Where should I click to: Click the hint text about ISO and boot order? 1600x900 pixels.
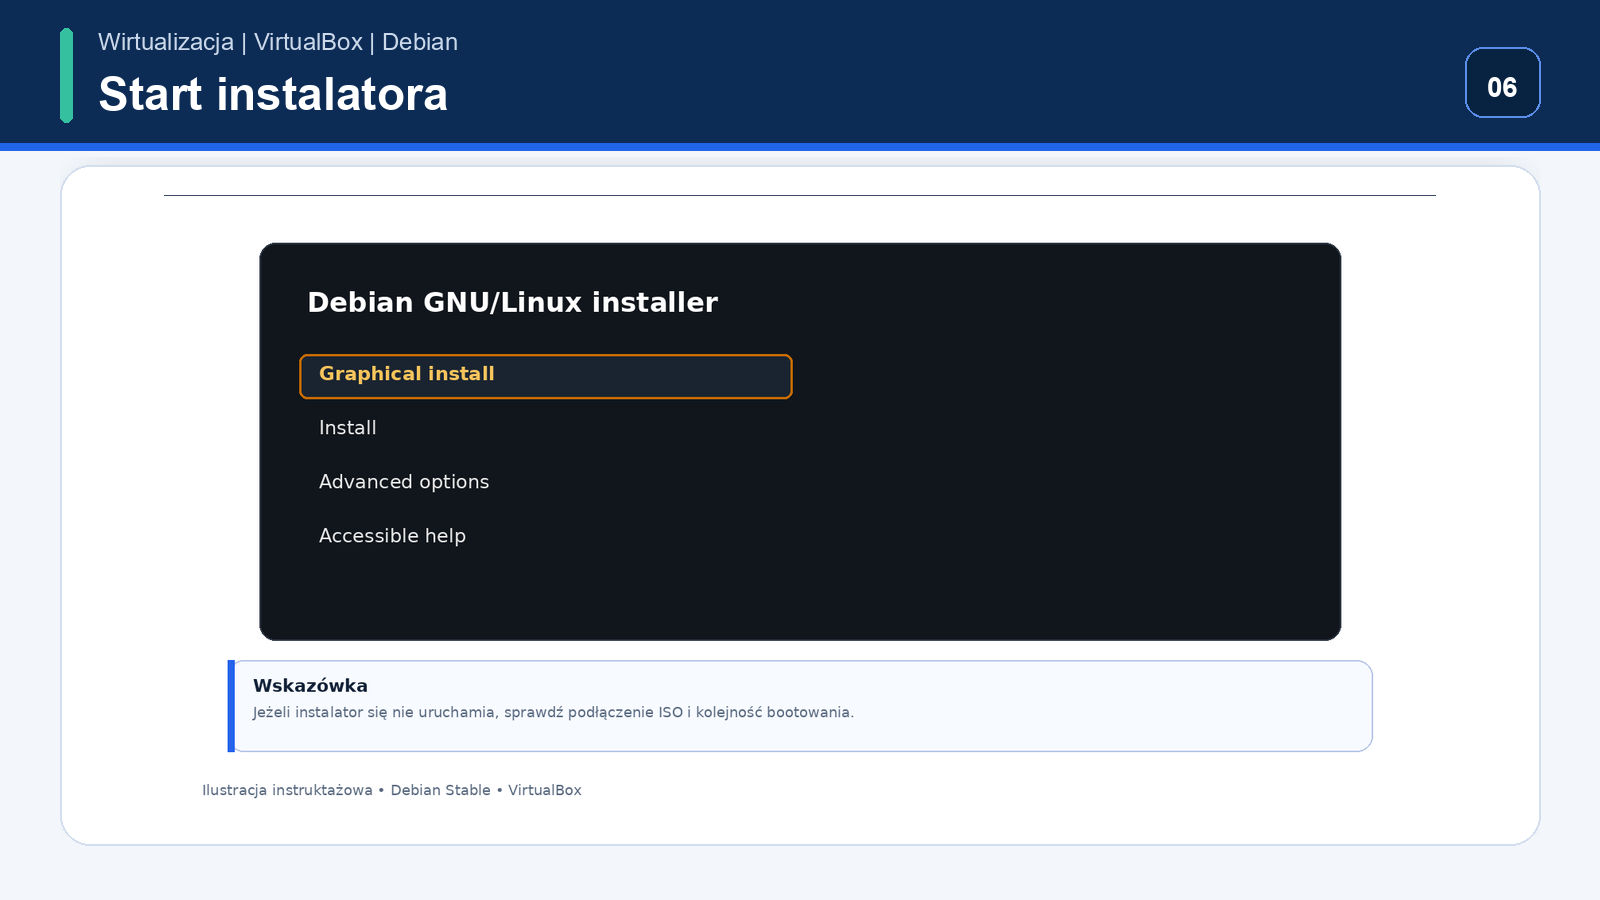[x=553, y=712]
